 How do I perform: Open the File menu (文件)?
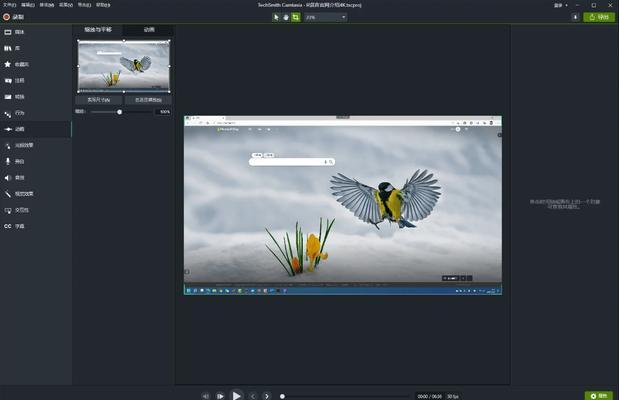pos(9,5)
